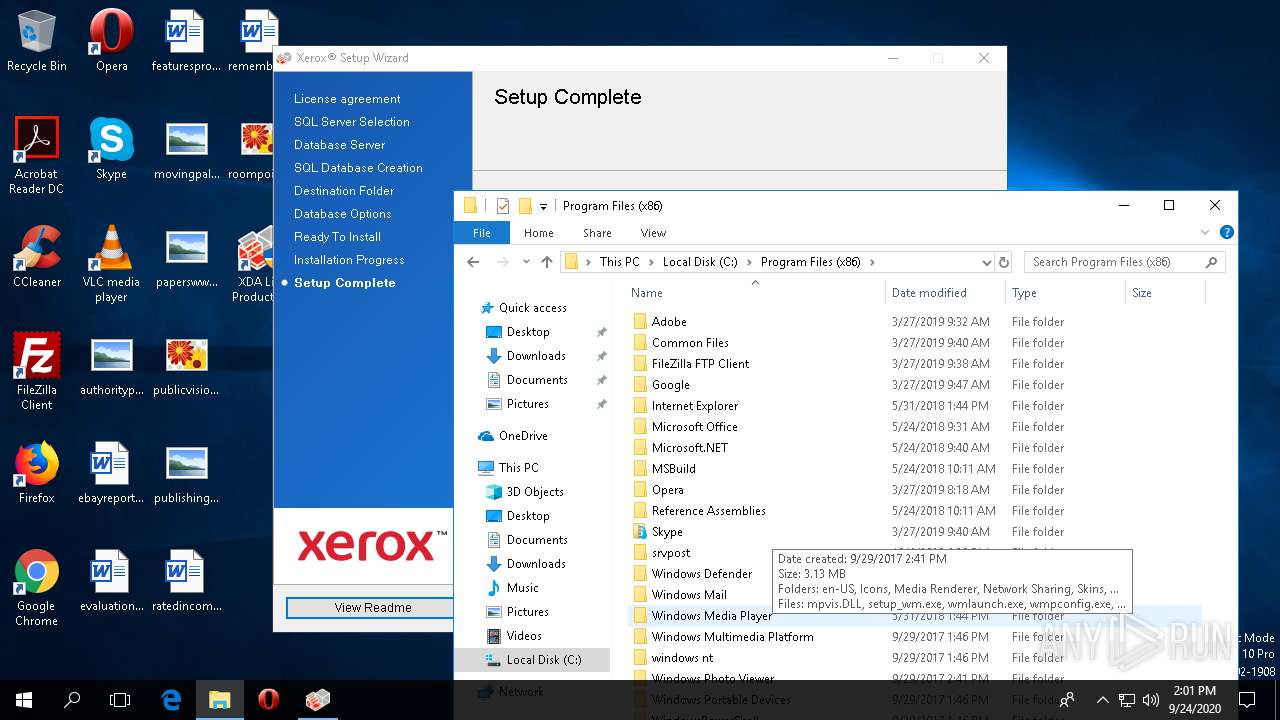This screenshot has width=1280, height=720.
Task: Click the taskbar search icon
Action: point(72,700)
